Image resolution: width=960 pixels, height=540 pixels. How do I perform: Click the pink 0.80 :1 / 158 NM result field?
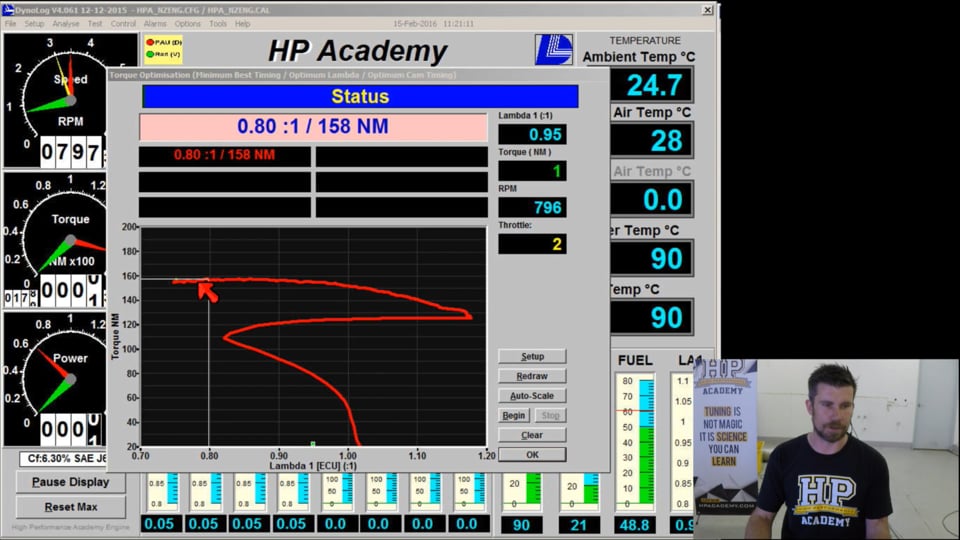click(313, 126)
